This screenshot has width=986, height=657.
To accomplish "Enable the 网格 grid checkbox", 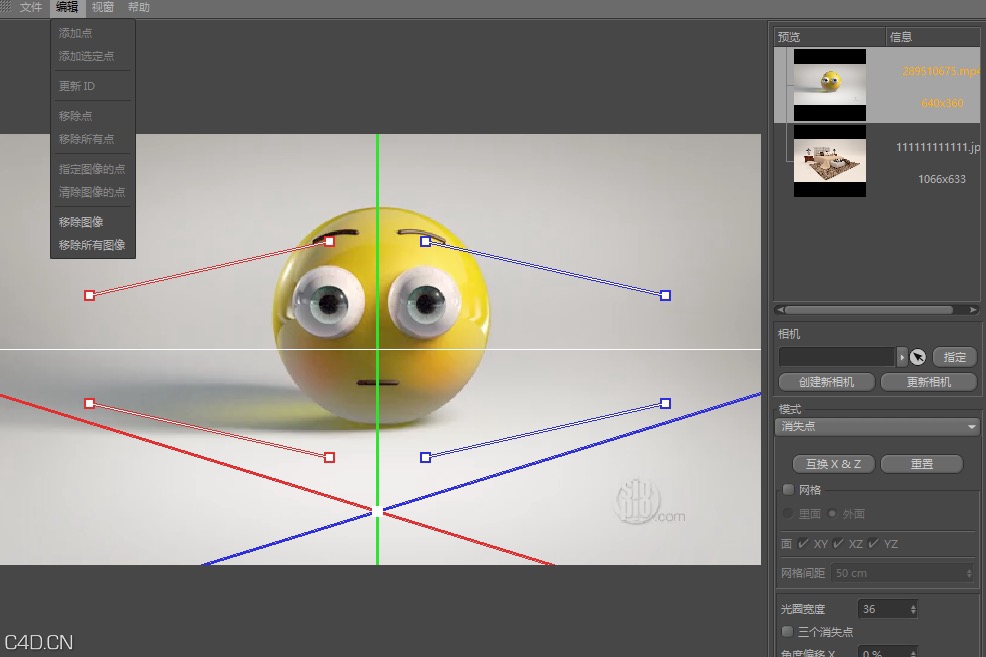I will pos(787,489).
